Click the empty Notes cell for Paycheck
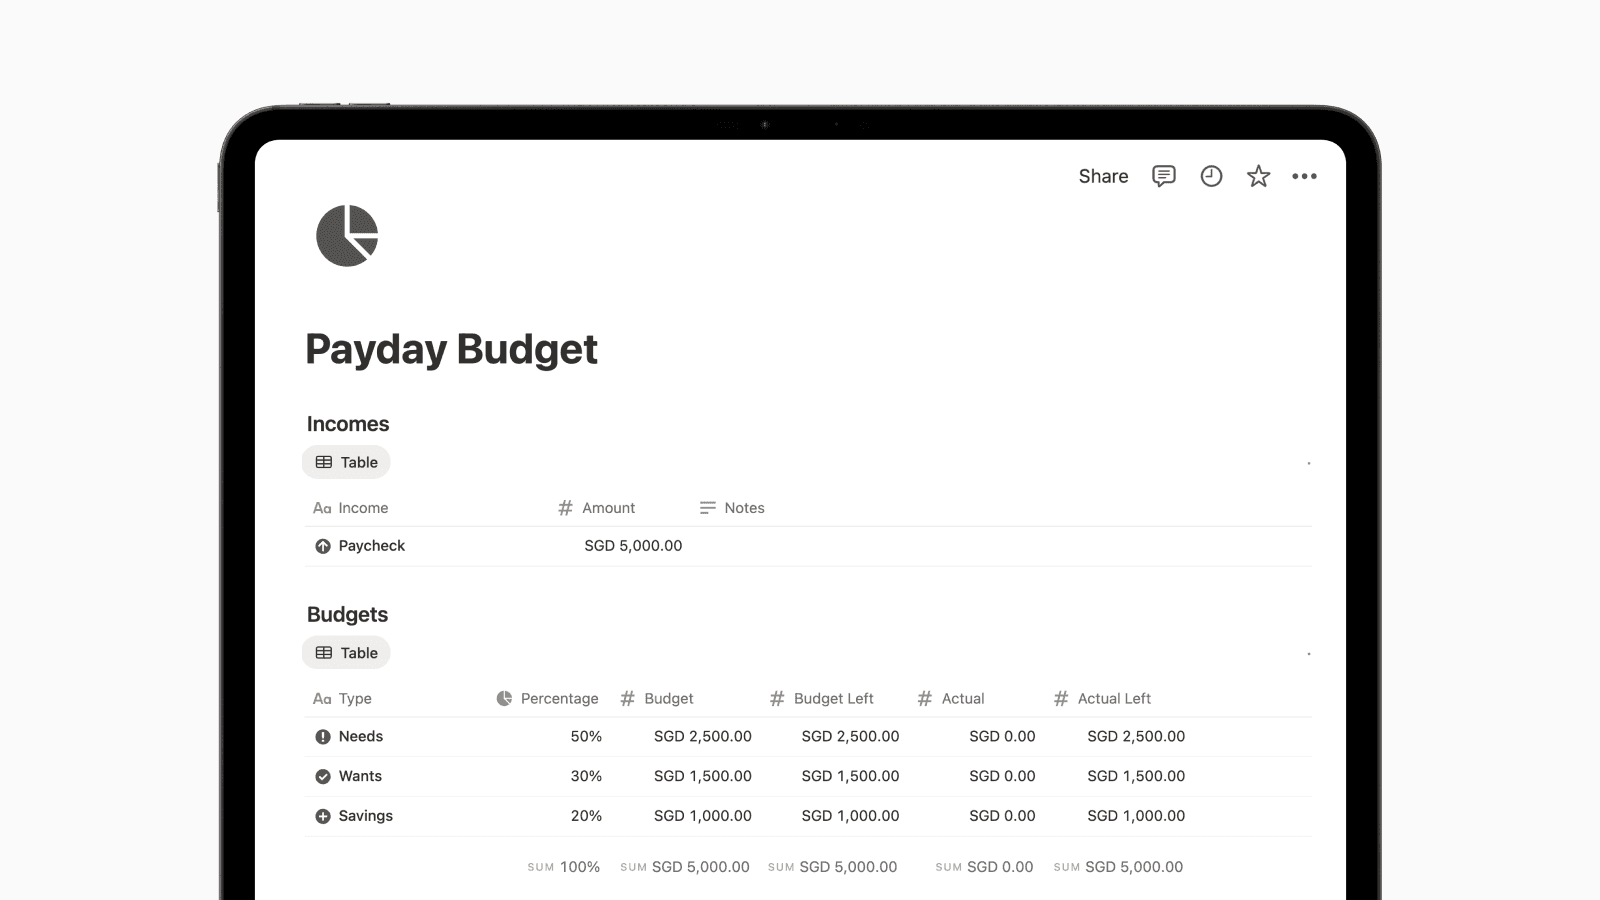The width and height of the screenshot is (1600, 900). point(1000,546)
